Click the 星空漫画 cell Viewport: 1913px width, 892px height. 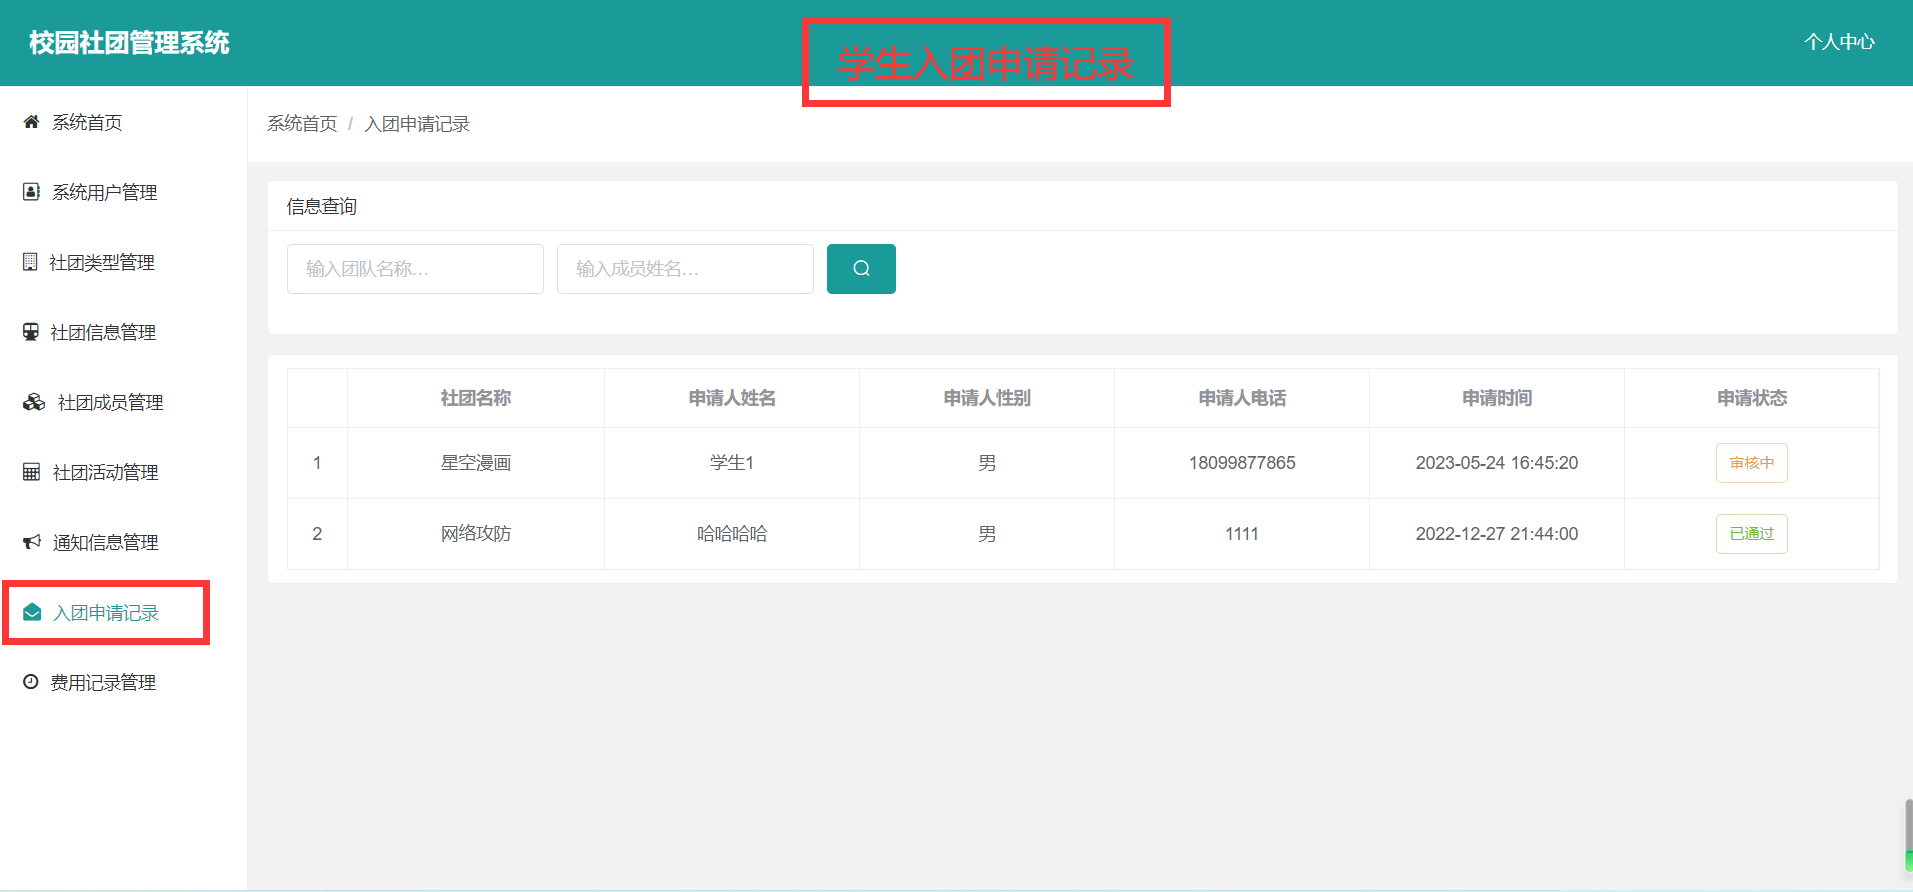tap(476, 463)
